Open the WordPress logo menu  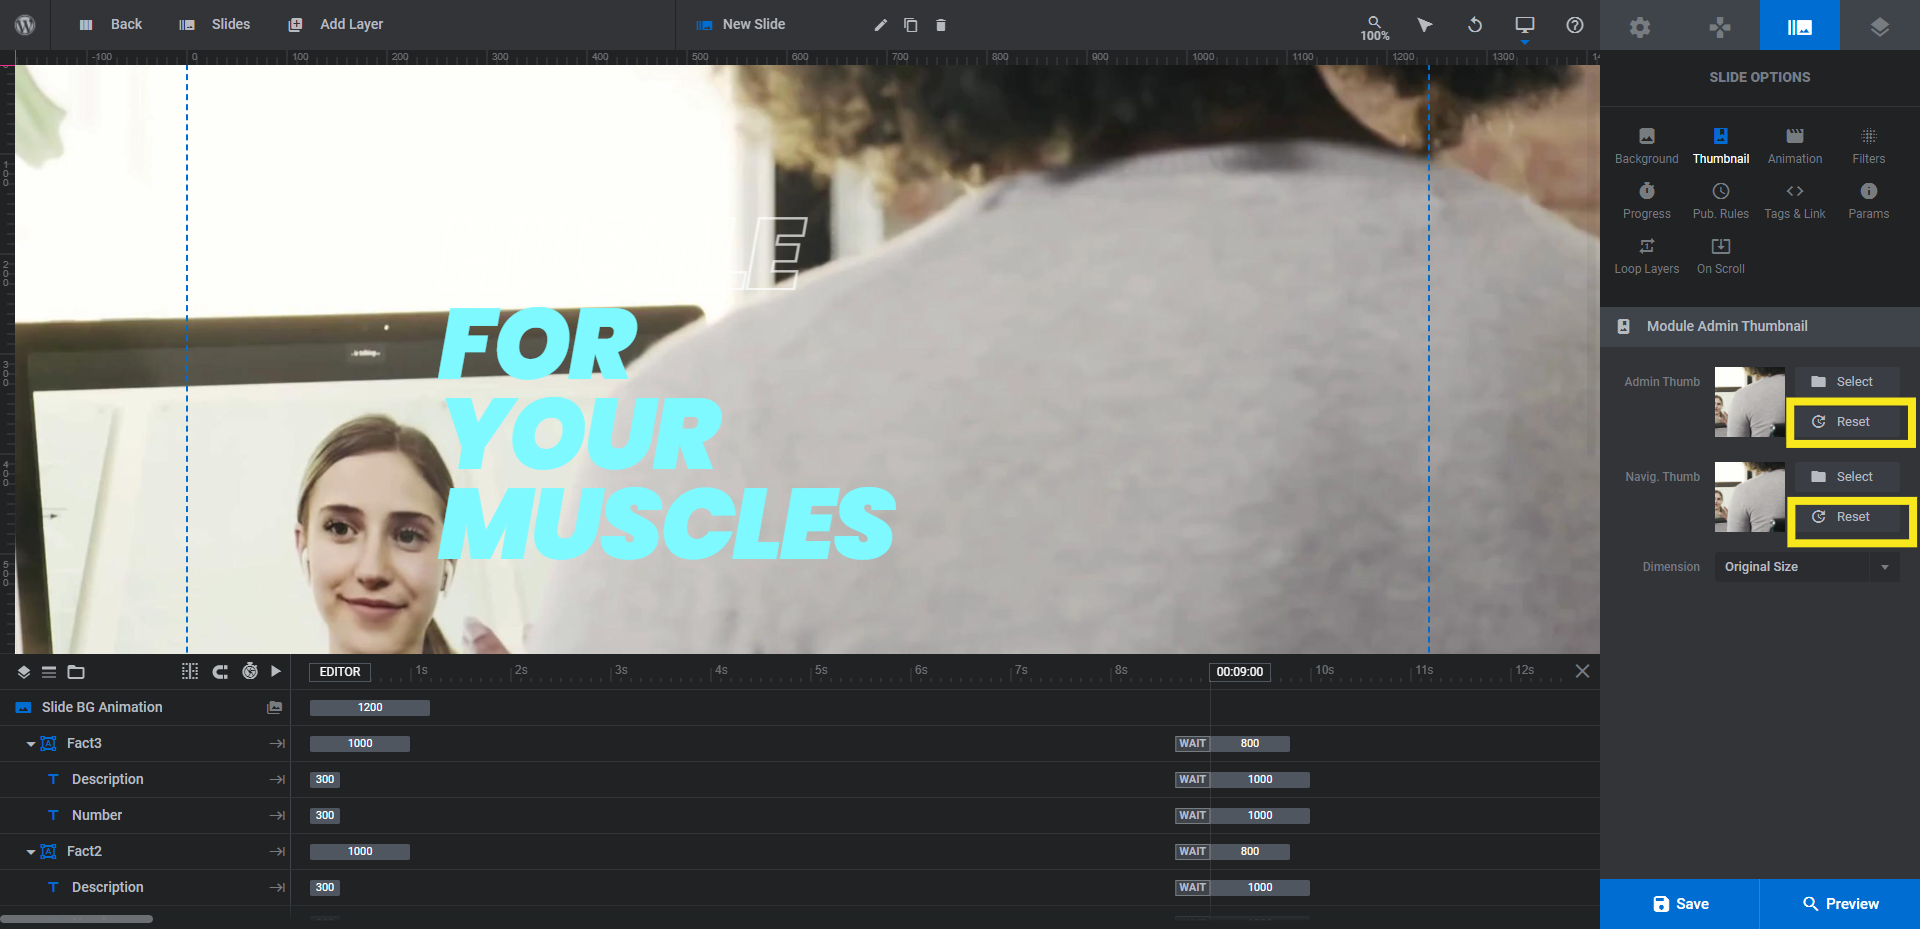pyautogui.click(x=25, y=25)
